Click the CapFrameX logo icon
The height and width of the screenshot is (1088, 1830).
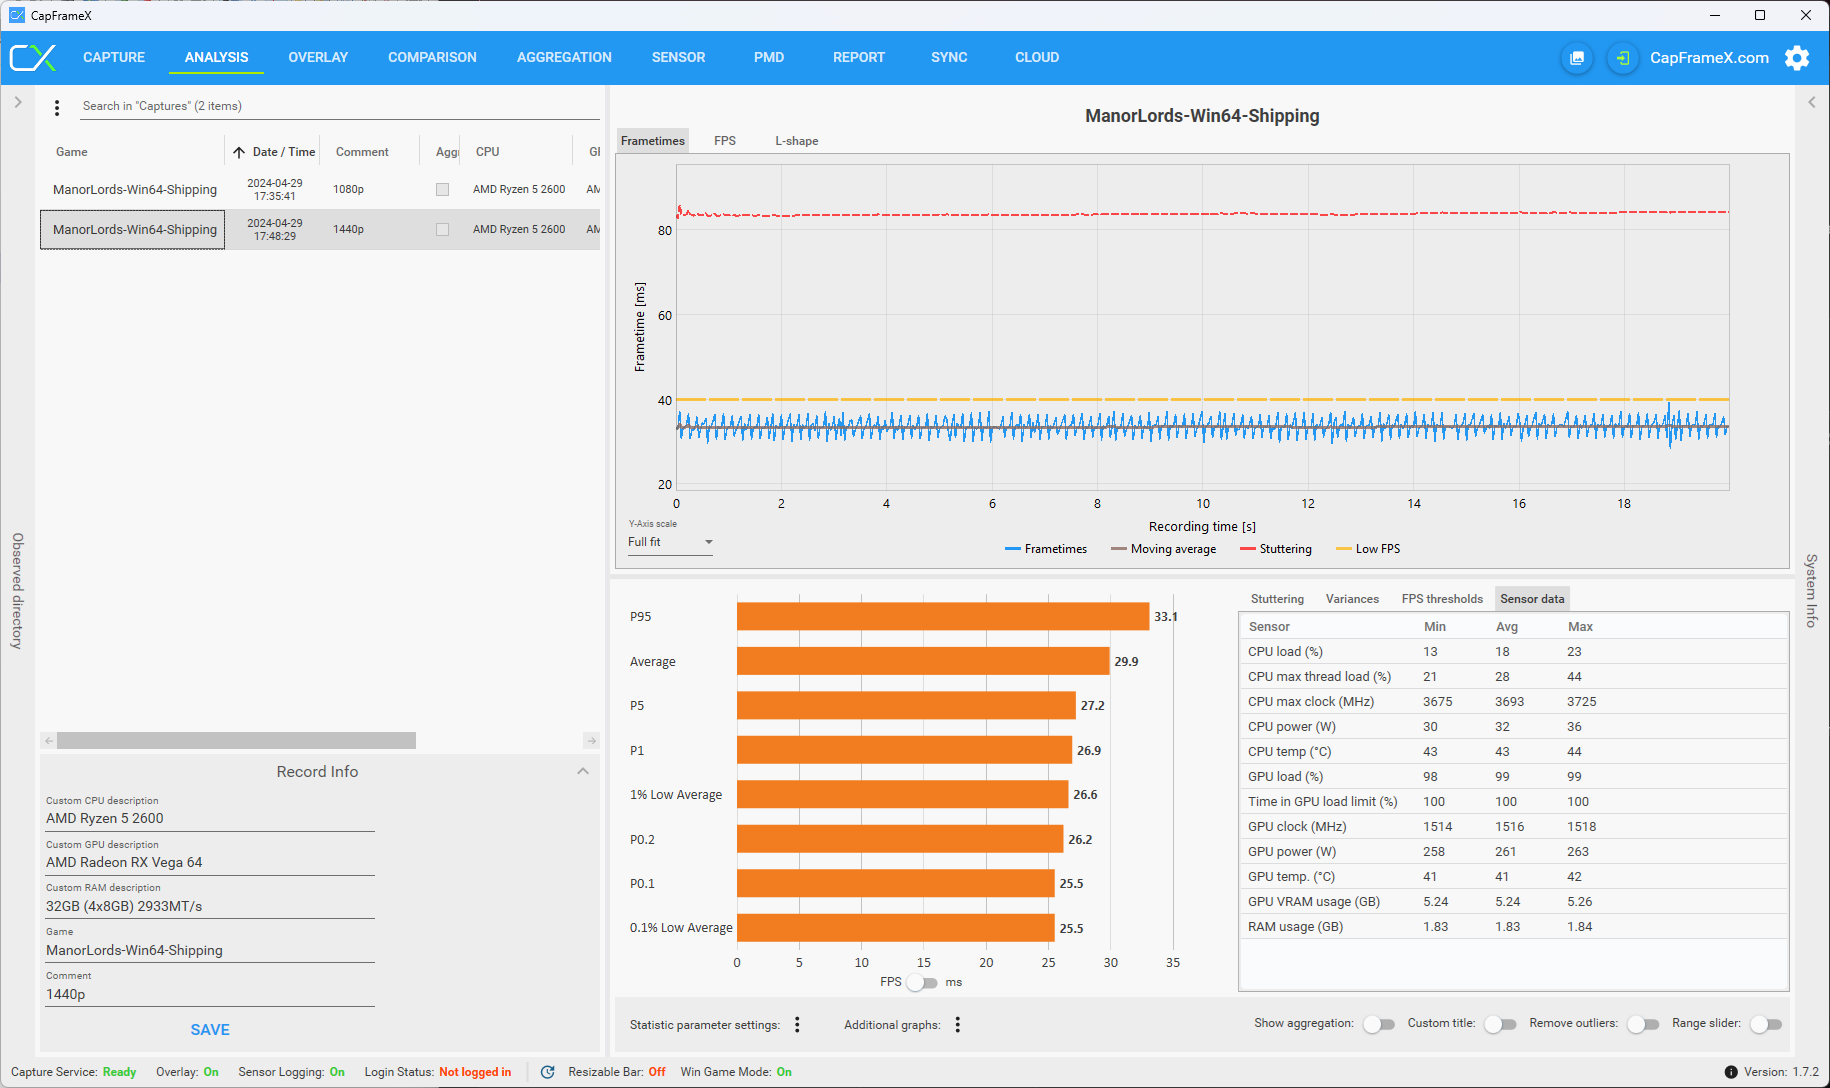click(x=33, y=57)
